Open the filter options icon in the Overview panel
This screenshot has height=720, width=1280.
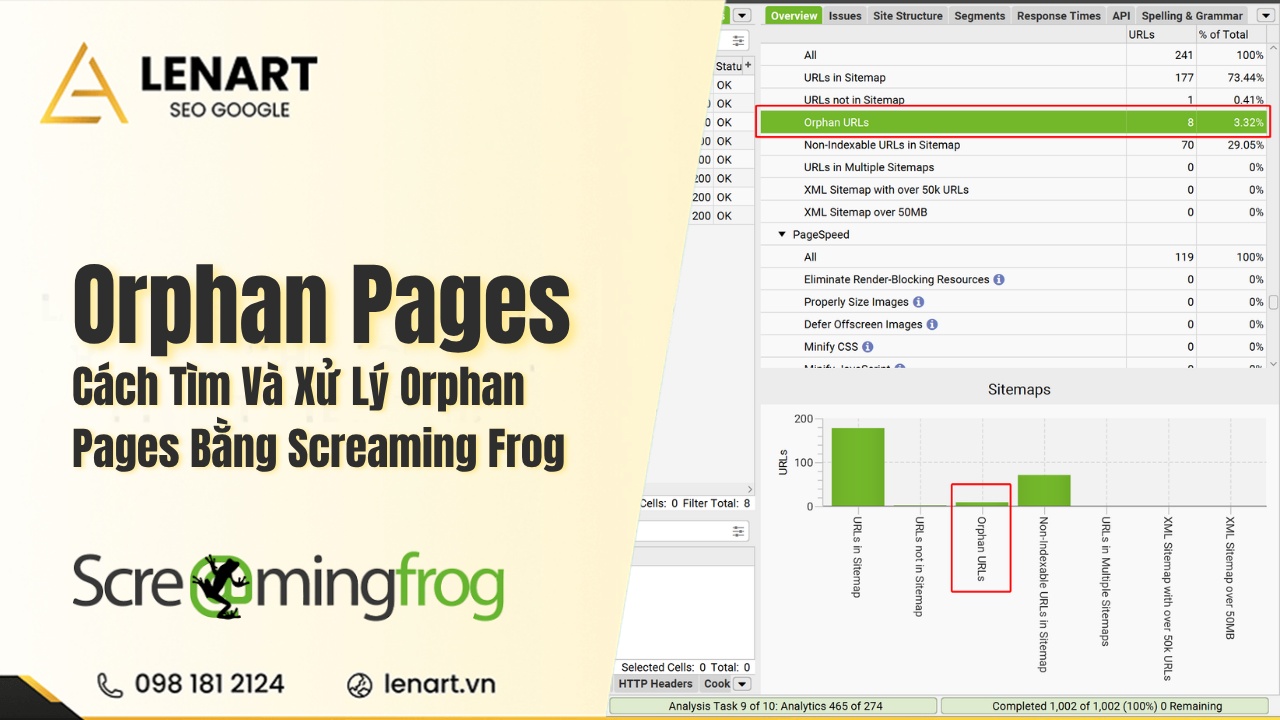coord(736,40)
